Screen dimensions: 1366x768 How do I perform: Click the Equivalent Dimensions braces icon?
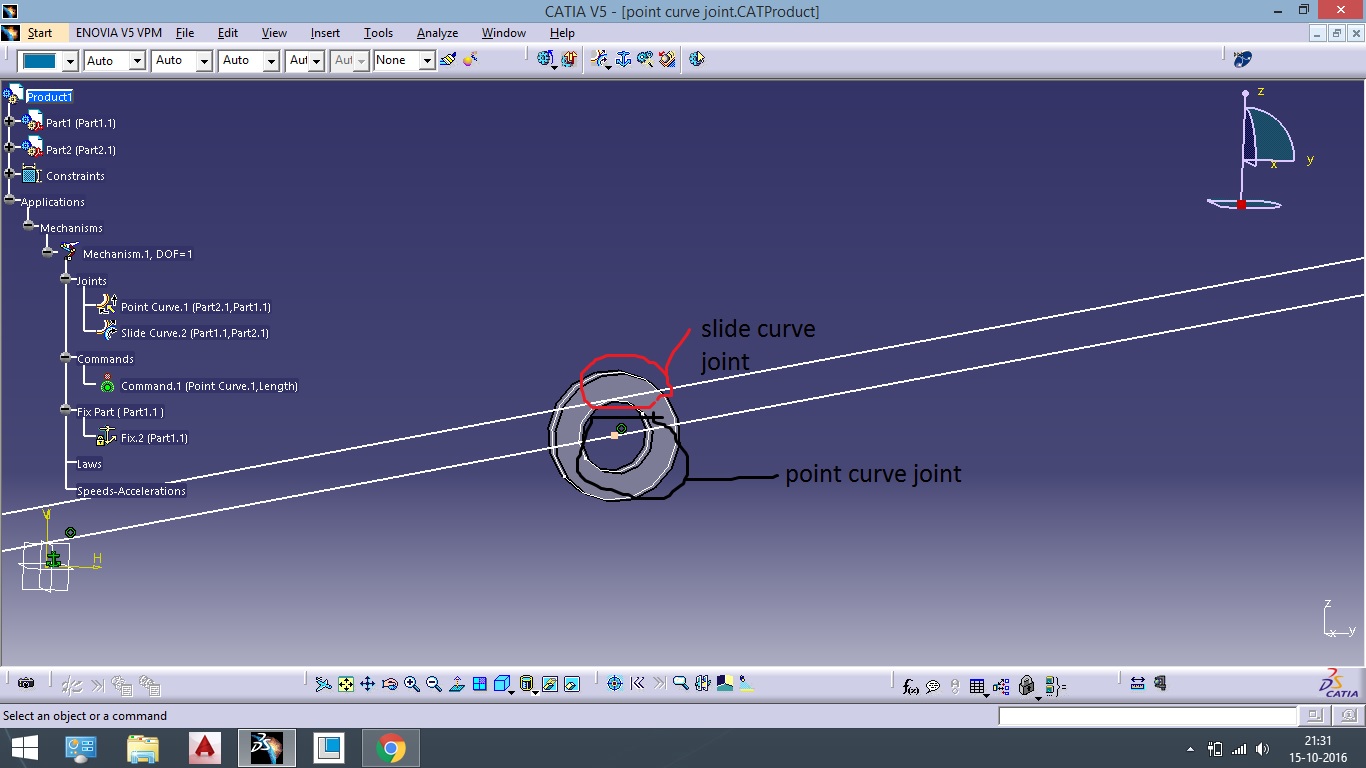tap(1056, 686)
